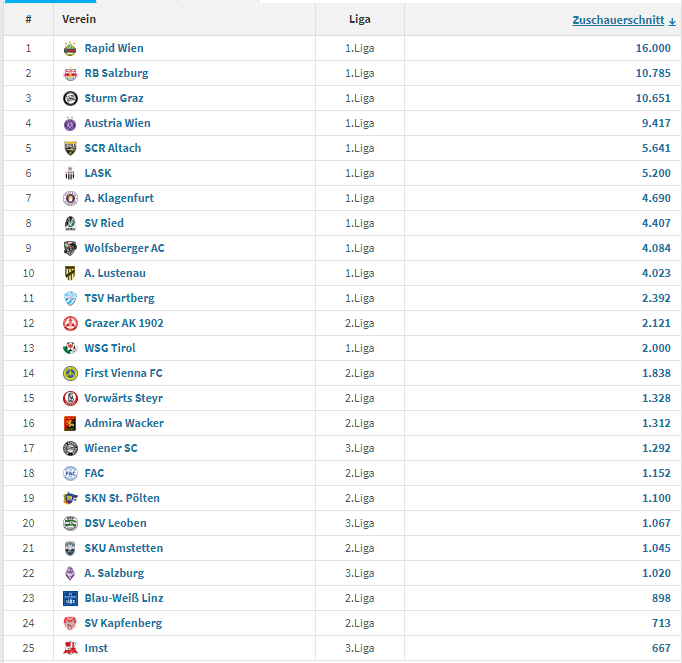Sort by Zuschauerschnitt column header
The width and height of the screenshot is (682, 663).
click(618, 20)
